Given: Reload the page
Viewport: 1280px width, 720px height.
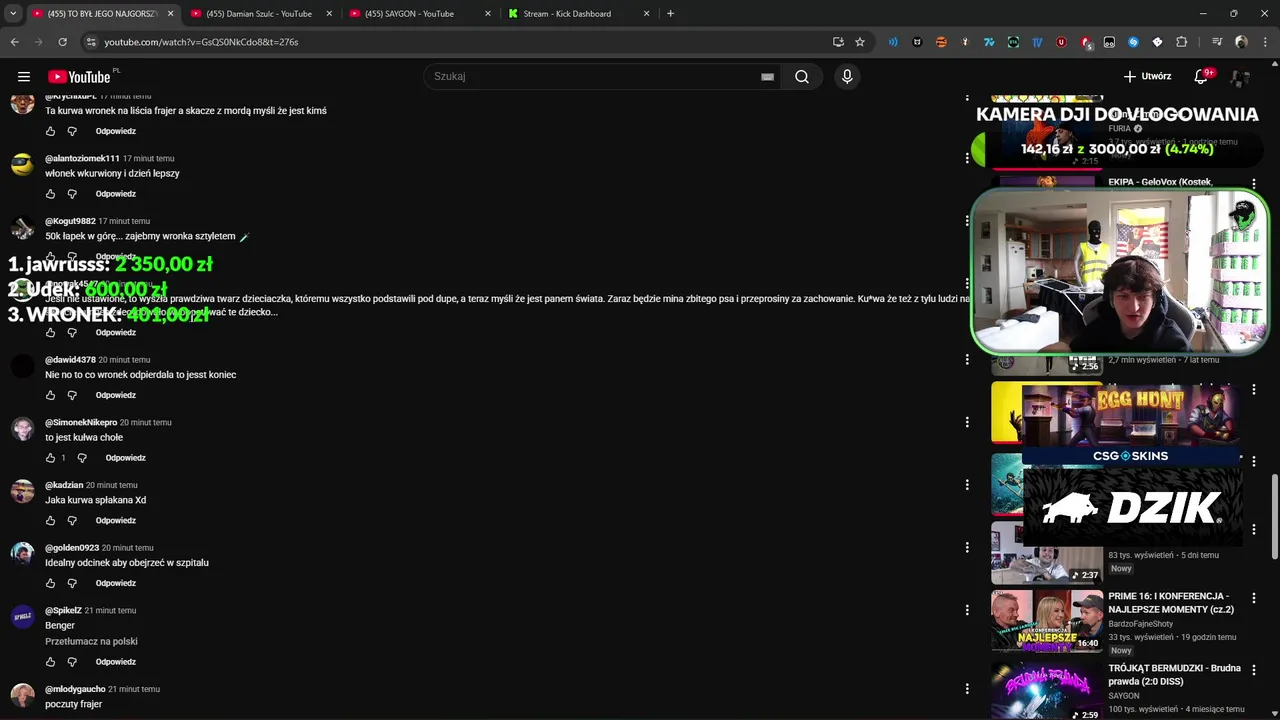Looking at the screenshot, I should pyautogui.click(x=62, y=42).
